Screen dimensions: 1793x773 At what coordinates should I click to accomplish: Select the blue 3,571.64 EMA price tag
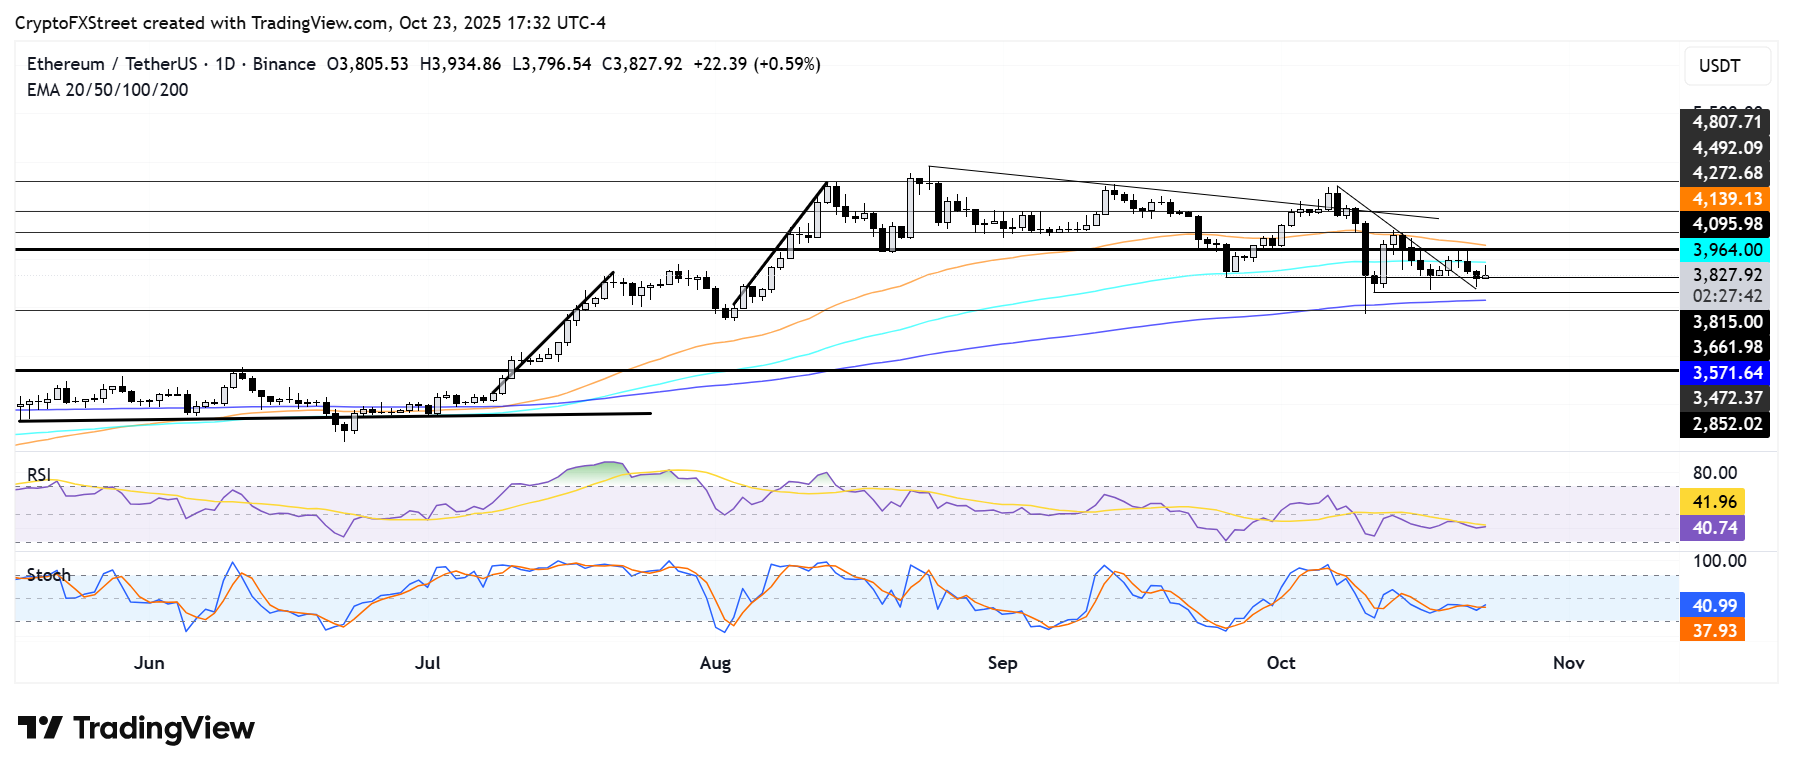coord(1725,373)
